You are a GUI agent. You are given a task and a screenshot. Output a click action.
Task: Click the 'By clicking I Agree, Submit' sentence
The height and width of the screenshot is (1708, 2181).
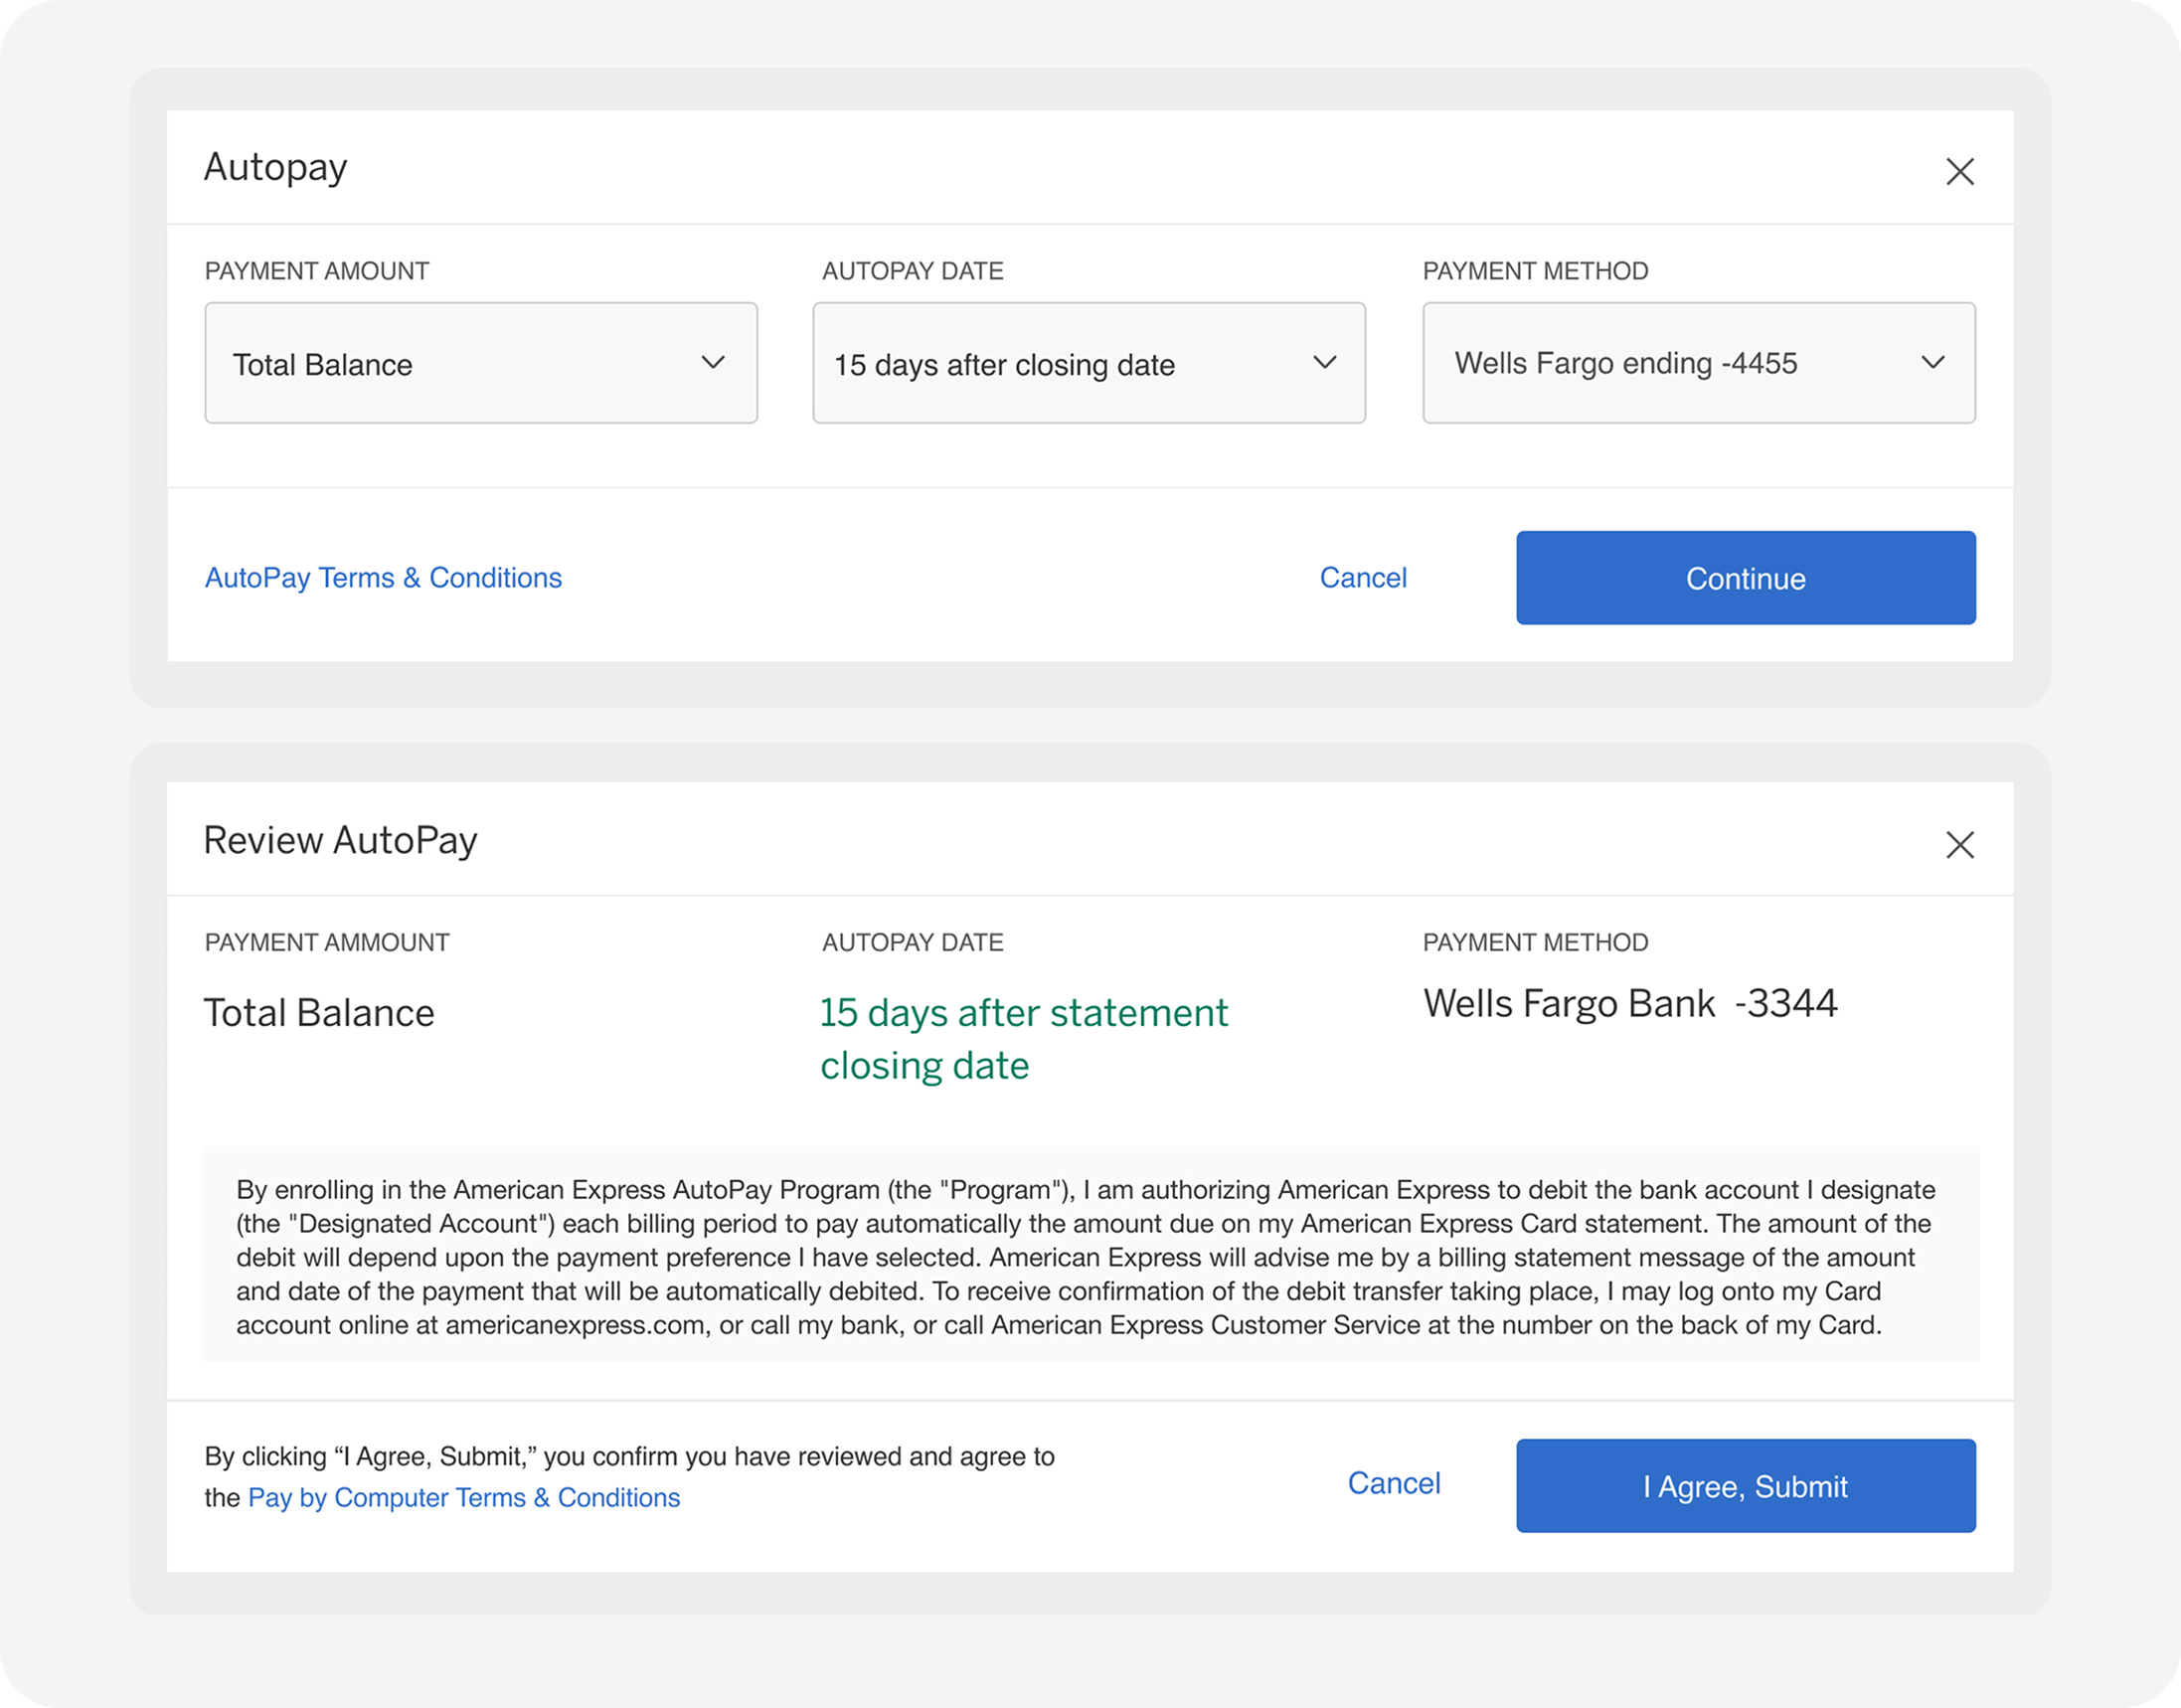coord(630,1477)
